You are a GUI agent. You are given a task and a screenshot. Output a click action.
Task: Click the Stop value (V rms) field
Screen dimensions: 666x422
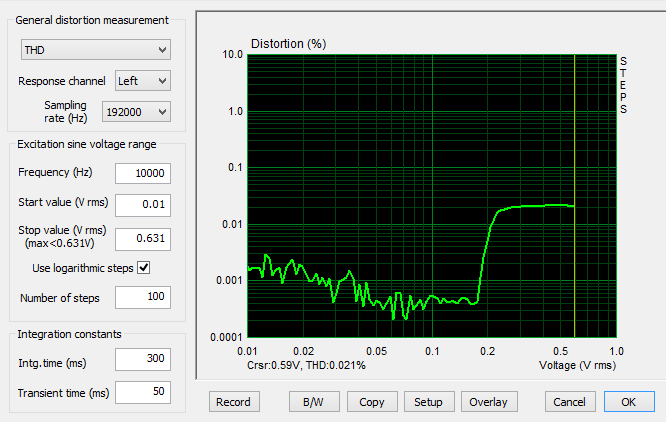[143, 239]
